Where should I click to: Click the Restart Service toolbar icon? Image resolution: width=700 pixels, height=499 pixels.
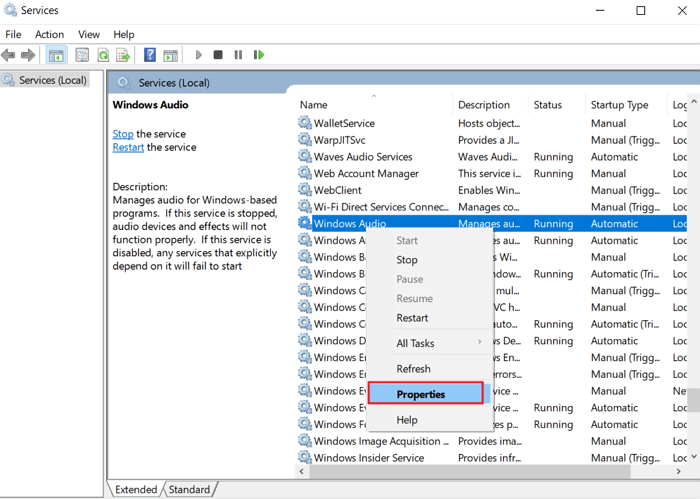259,55
